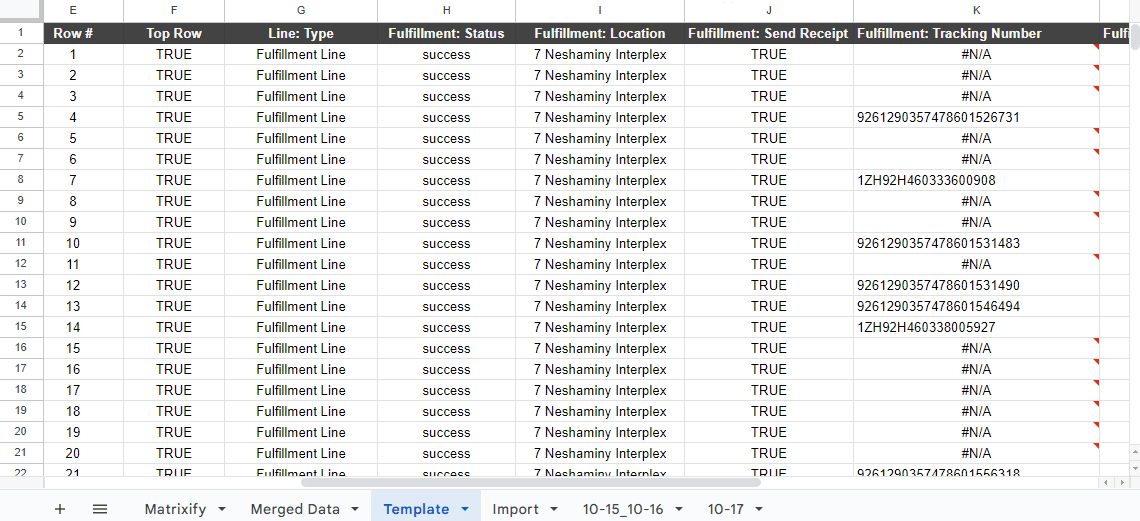
Task: Select tracking number cell 1ZH92H460333600908
Action: coord(926,181)
